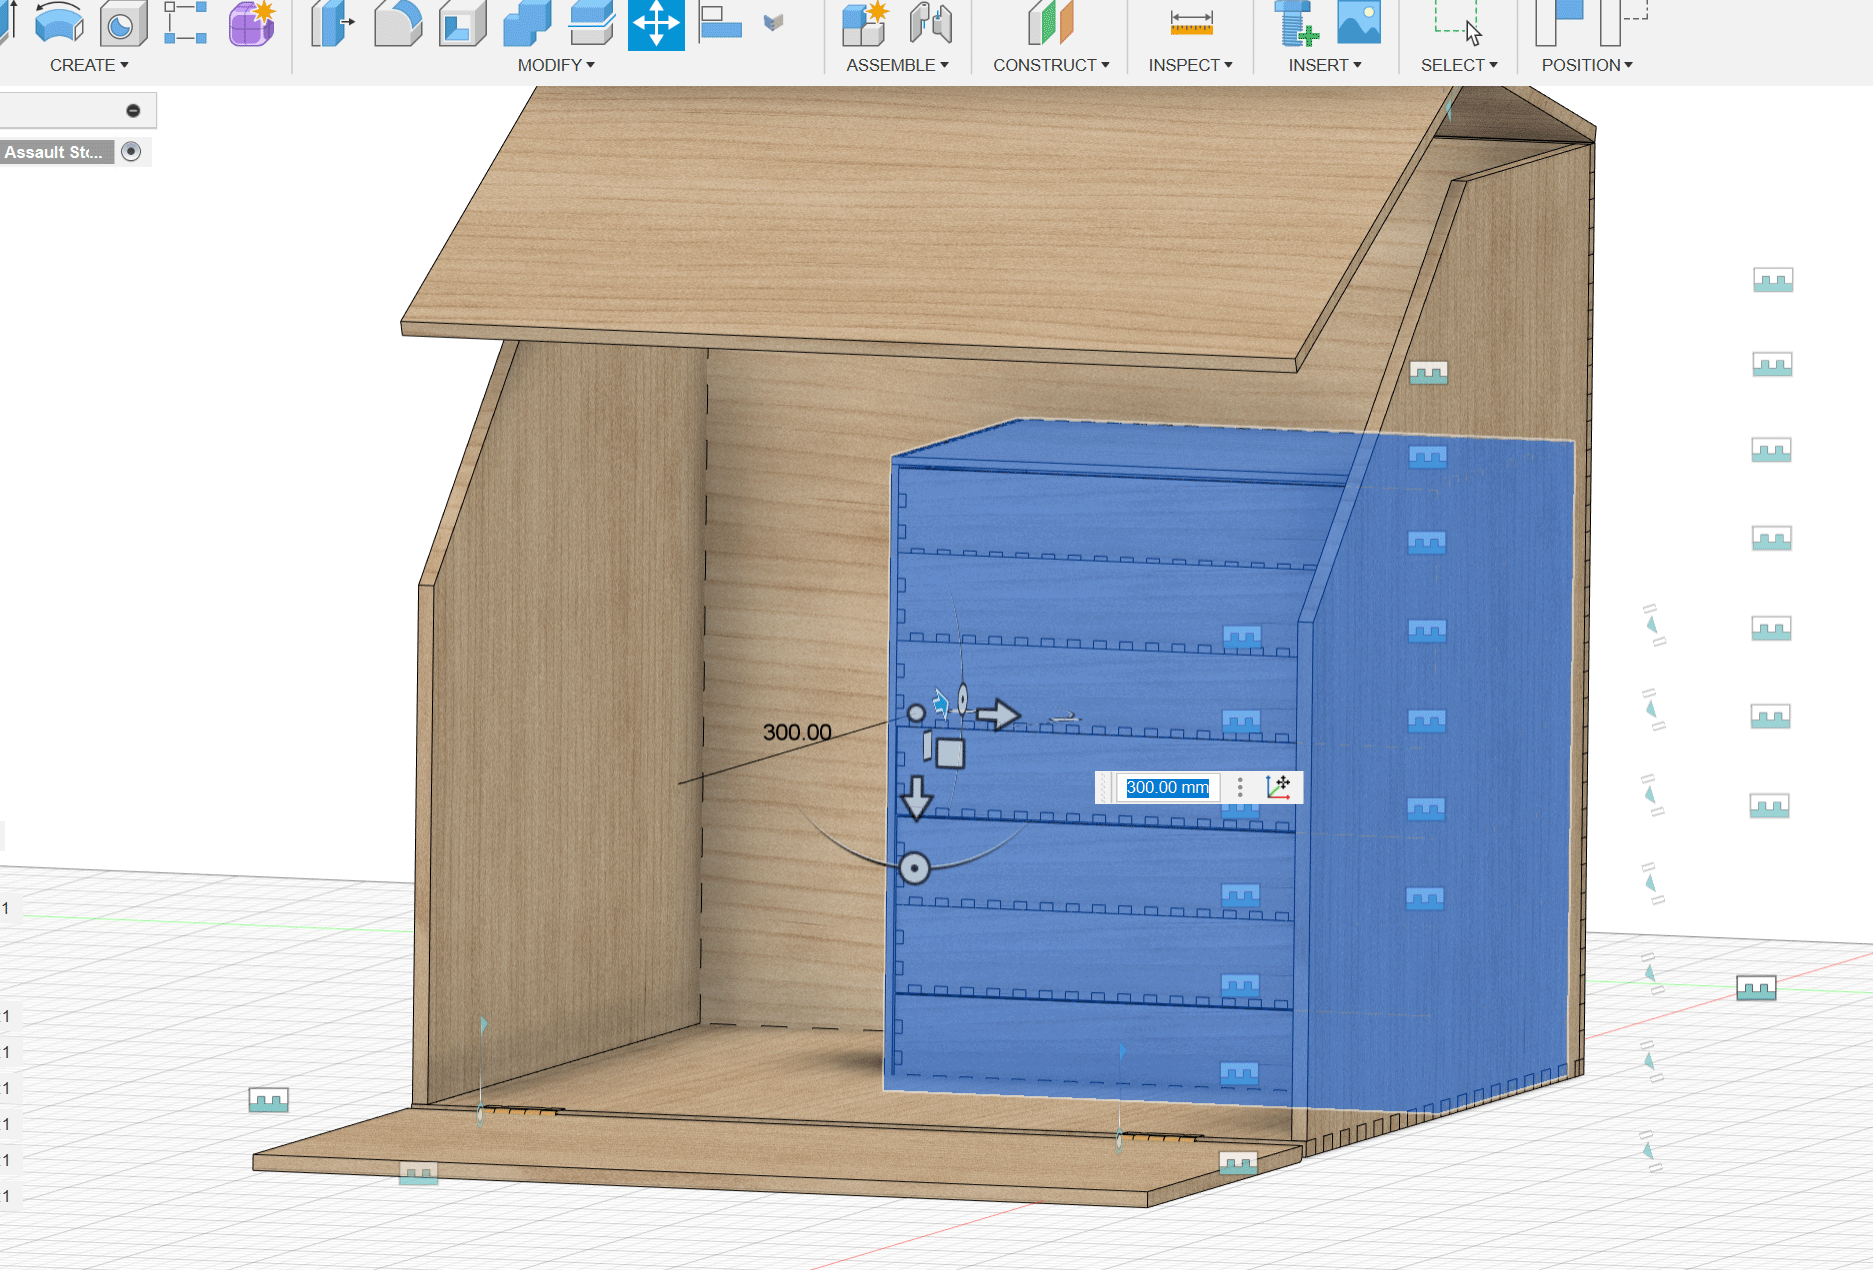Screen dimensions: 1873x1270
Task: Choose the Rectangular Pattern tool icon
Action: pos(185,23)
